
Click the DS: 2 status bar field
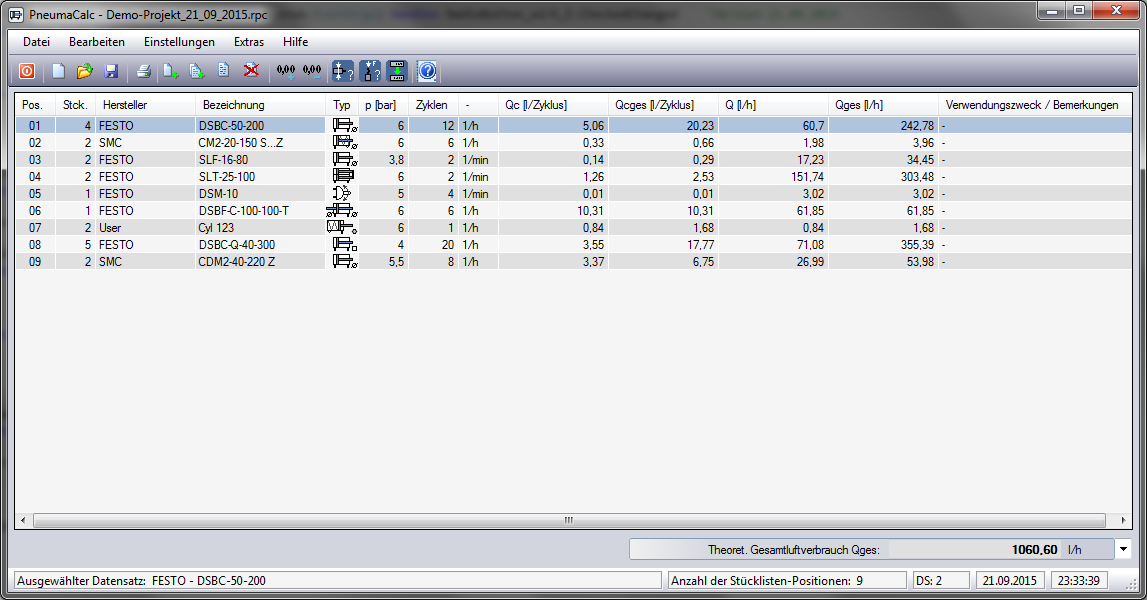pyautogui.click(x=941, y=580)
